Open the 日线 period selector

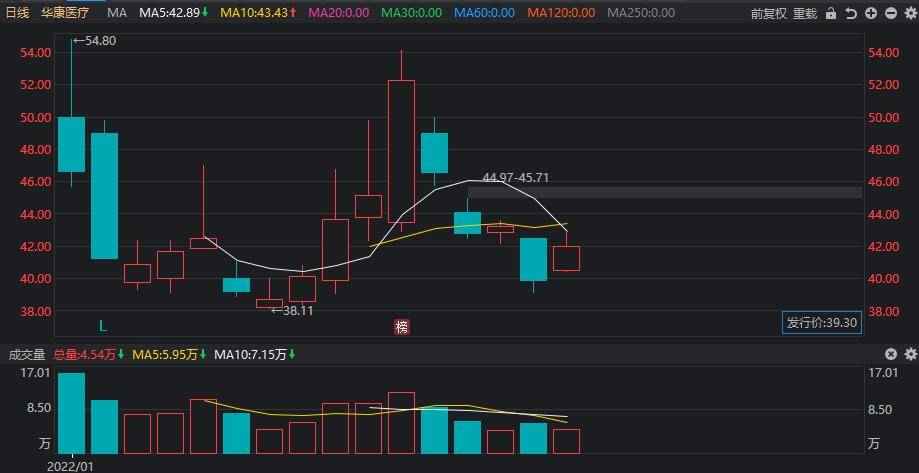click(20, 13)
